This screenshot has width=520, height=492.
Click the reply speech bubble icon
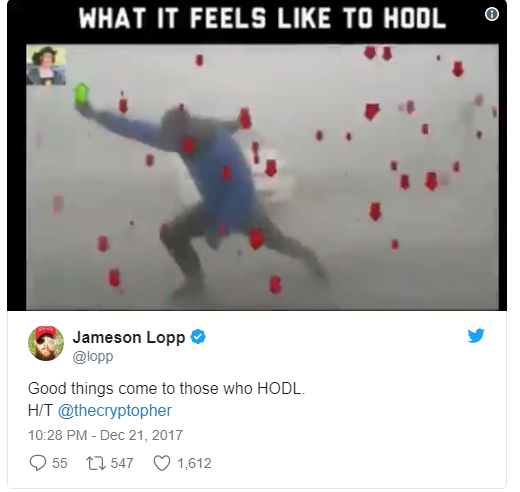click(x=38, y=463)
